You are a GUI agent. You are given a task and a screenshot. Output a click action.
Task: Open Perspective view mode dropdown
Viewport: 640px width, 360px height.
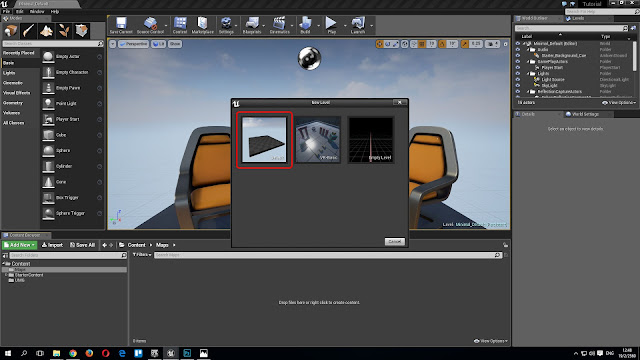pyautogui.click(x=133, y=44)
